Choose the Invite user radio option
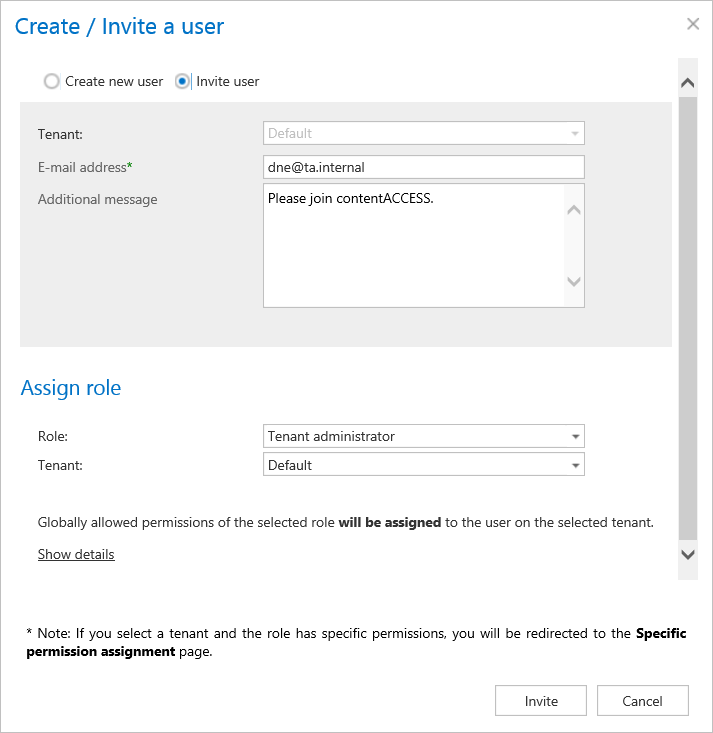Viewport: 713px width, 733px height. [183, 82]
